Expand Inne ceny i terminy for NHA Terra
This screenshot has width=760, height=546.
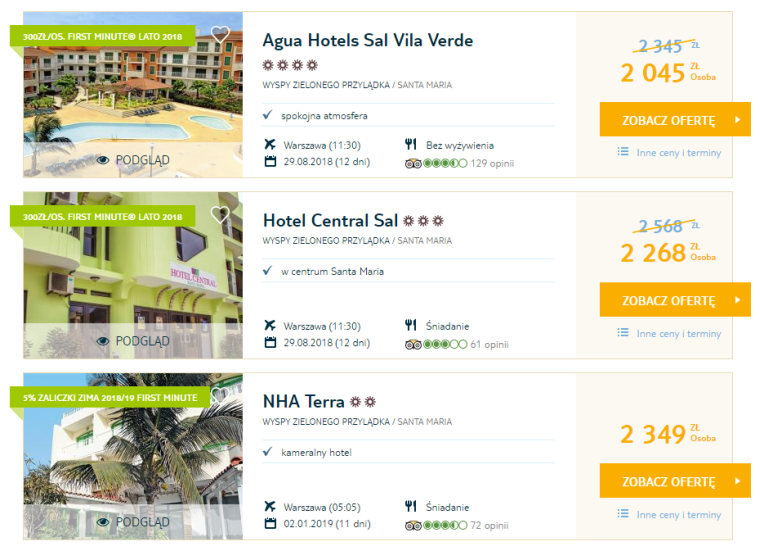point(679,514)
